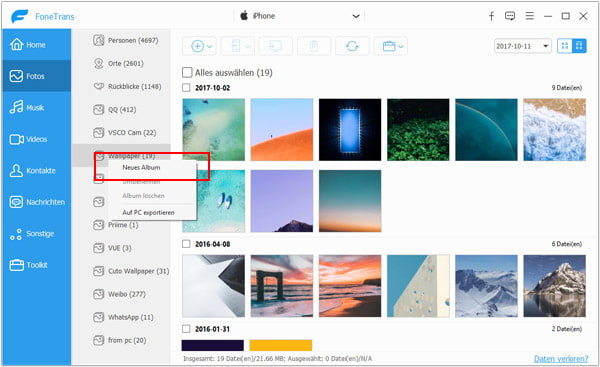The width and height of the screenshot is (600, 367).
Task: Open the hamburger menu icon
Action: [530, 16]
